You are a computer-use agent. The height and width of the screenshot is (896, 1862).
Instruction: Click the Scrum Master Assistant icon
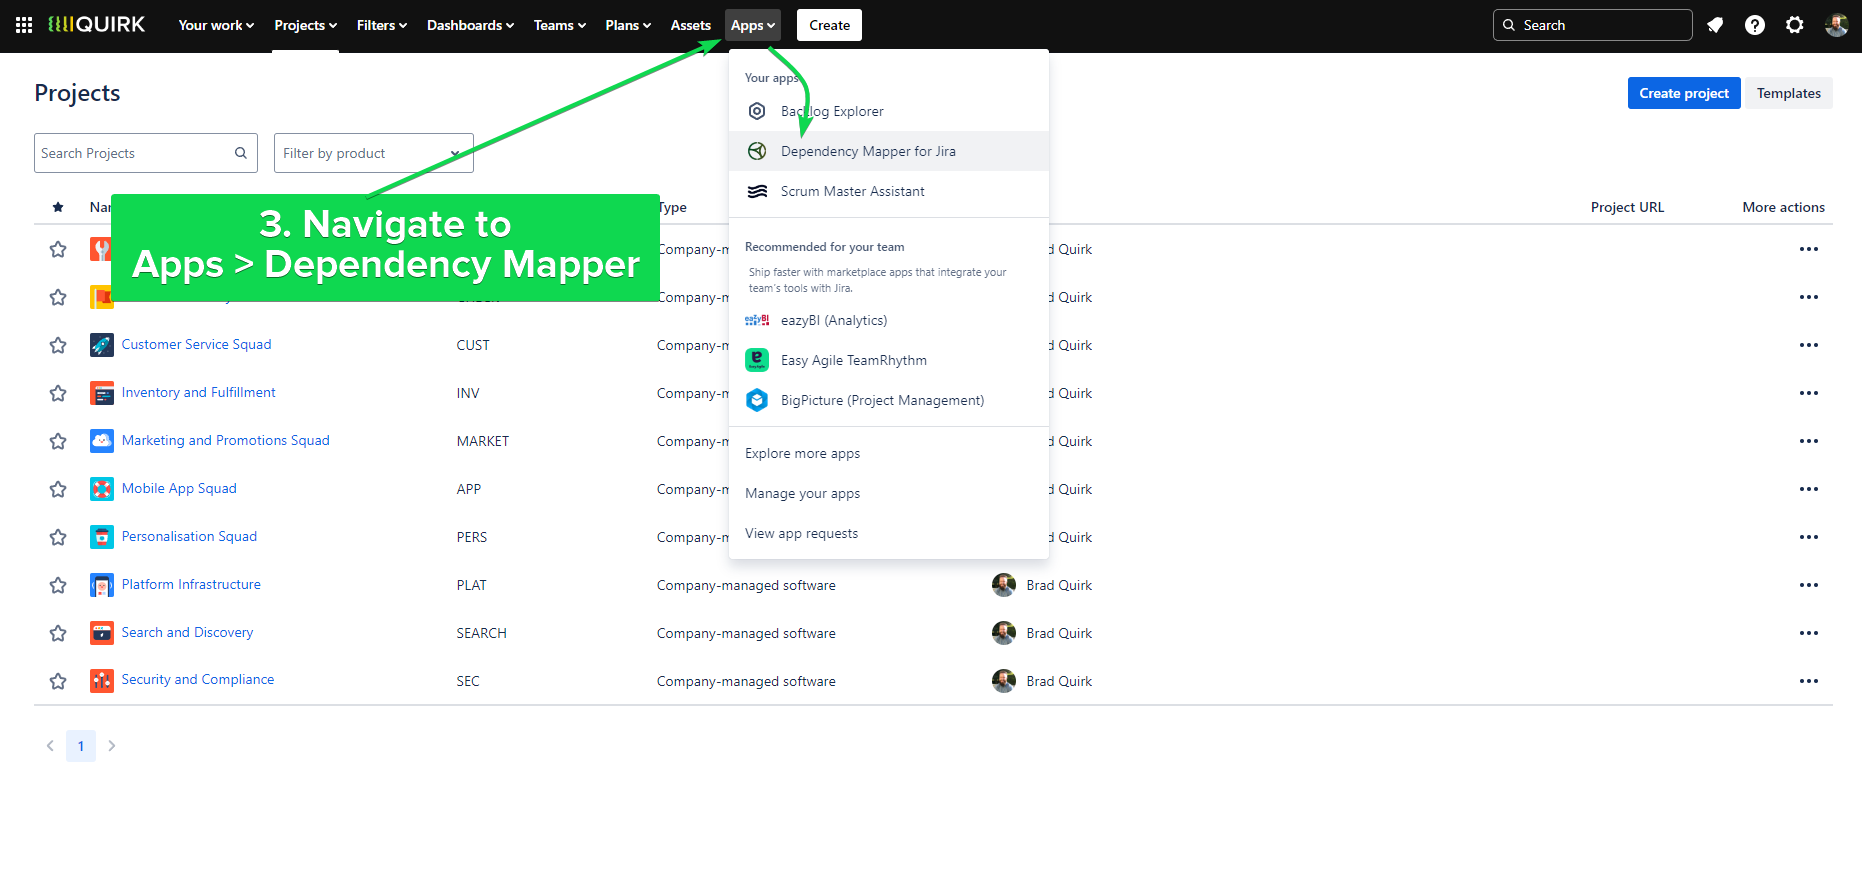pyautogui.click(x=758, y=191)
